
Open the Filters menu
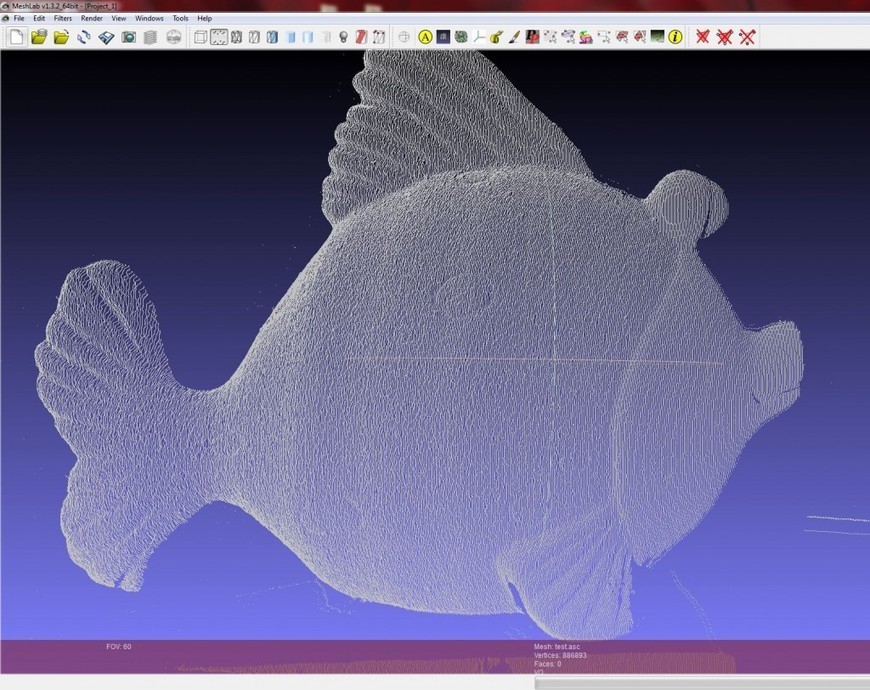click(x=63, y=18)
